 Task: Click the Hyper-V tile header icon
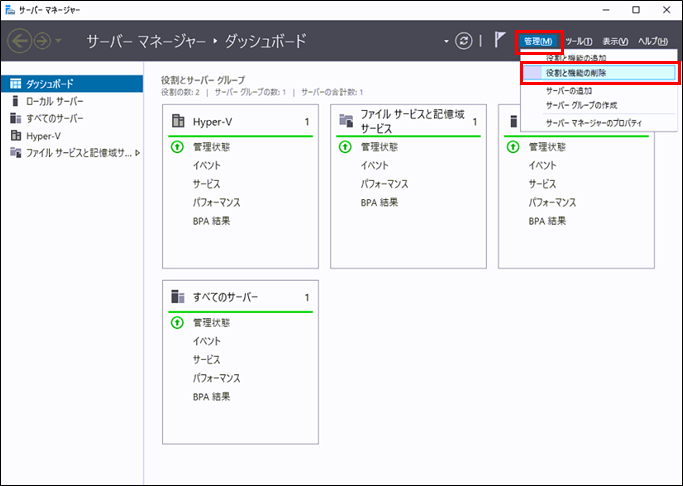178,121
